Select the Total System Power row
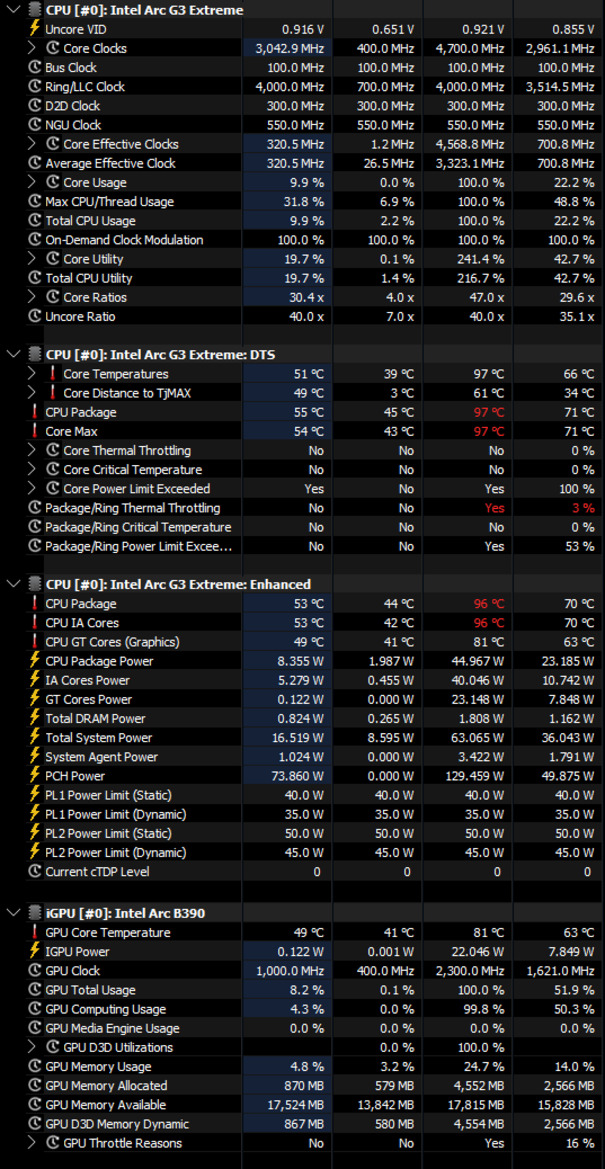Viewport: 605px width, 1169px height. pos(302,737)
